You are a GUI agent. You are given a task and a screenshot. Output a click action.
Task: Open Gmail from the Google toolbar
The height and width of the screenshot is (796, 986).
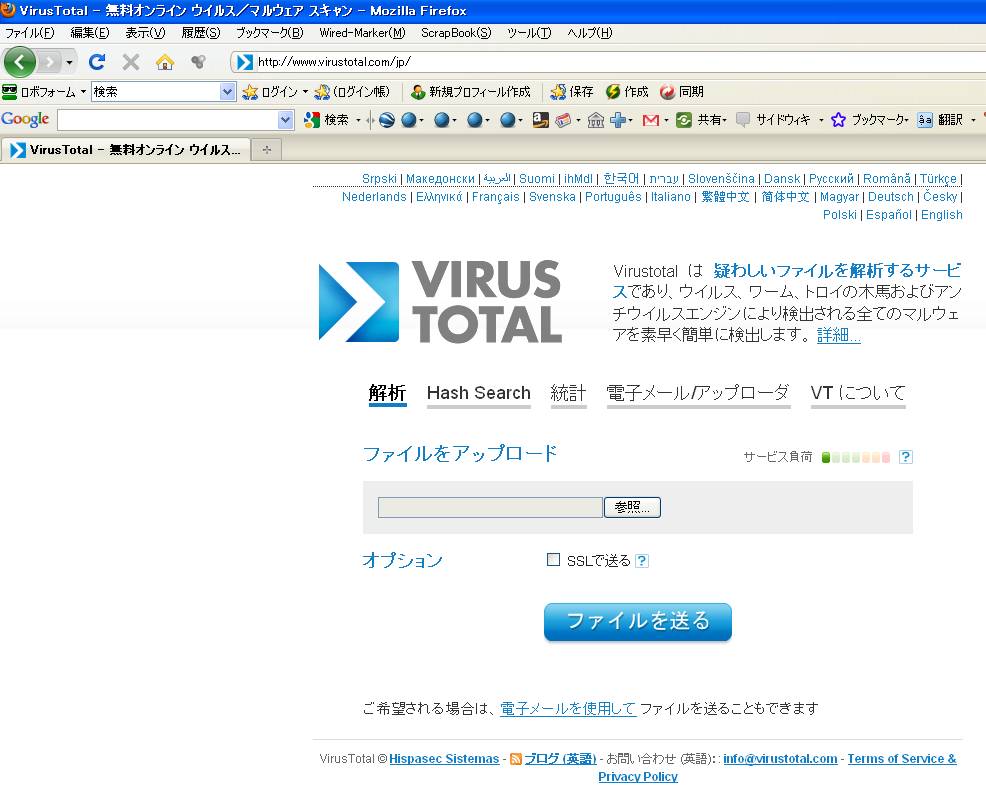(x=651, y=119)
